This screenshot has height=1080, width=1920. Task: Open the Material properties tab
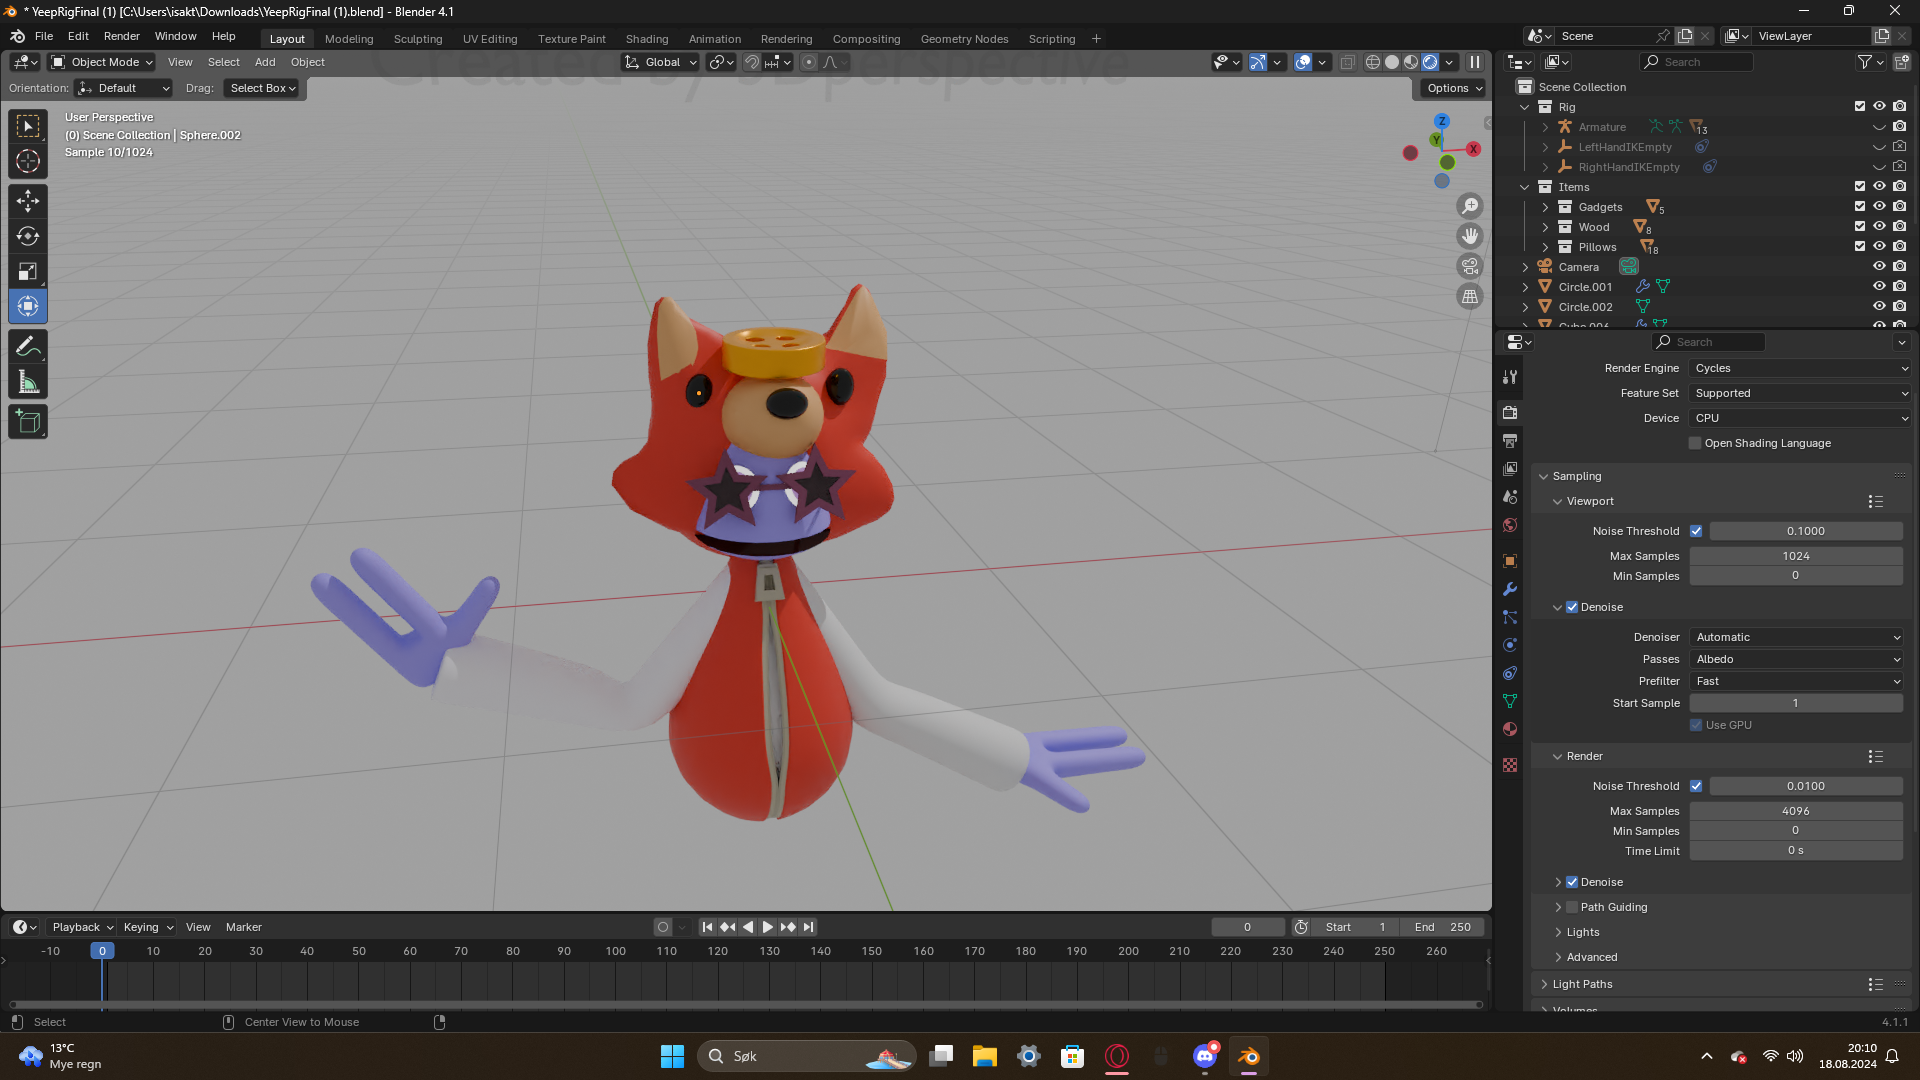point(1510,729)
